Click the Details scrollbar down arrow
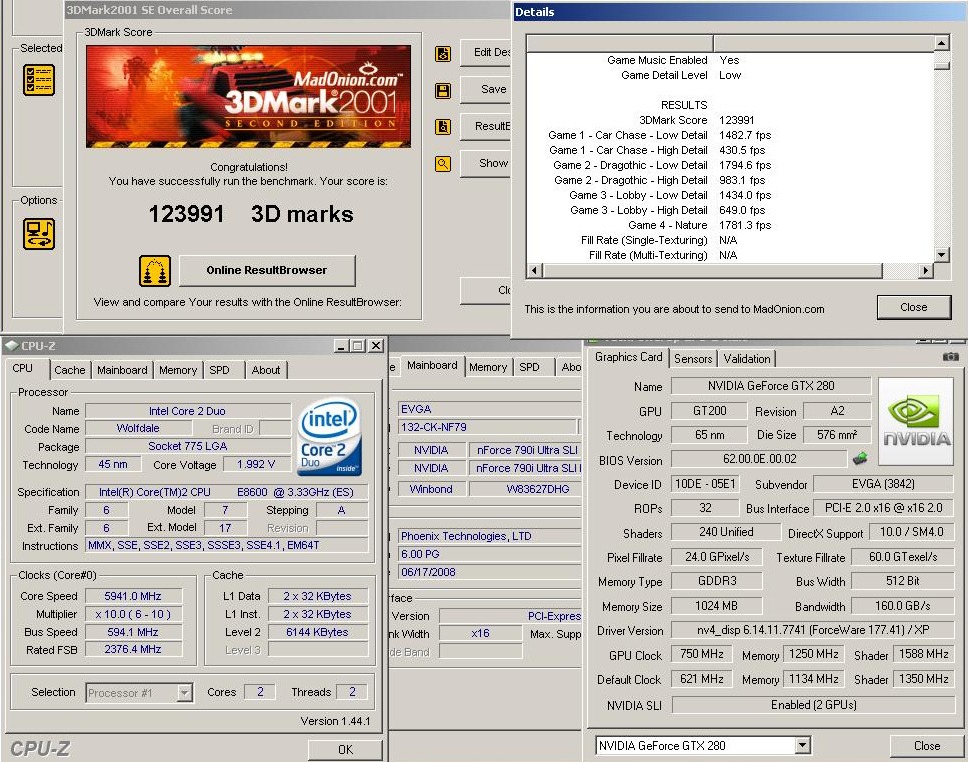968x762 pixels. click(941, 254)
